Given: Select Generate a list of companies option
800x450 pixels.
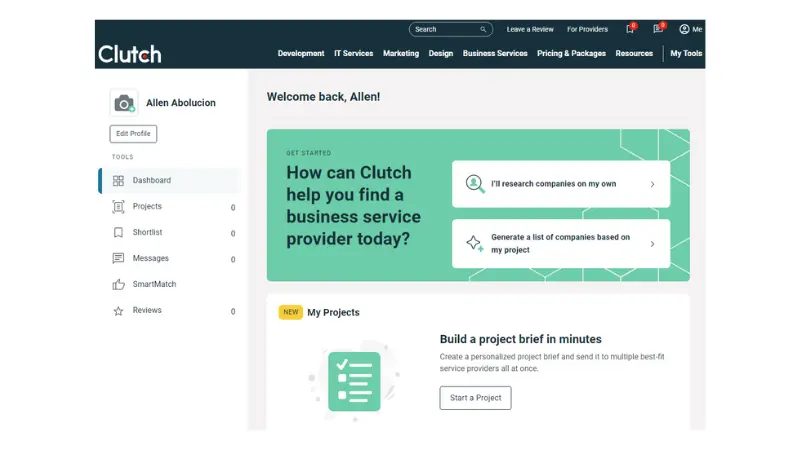Looking at the screenshot, I should [561, 243].
